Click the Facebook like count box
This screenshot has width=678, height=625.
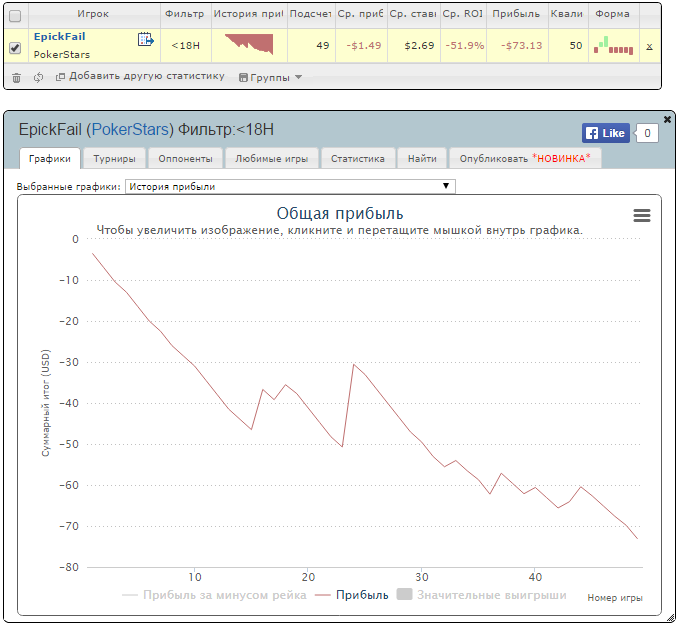coord(647,133)
